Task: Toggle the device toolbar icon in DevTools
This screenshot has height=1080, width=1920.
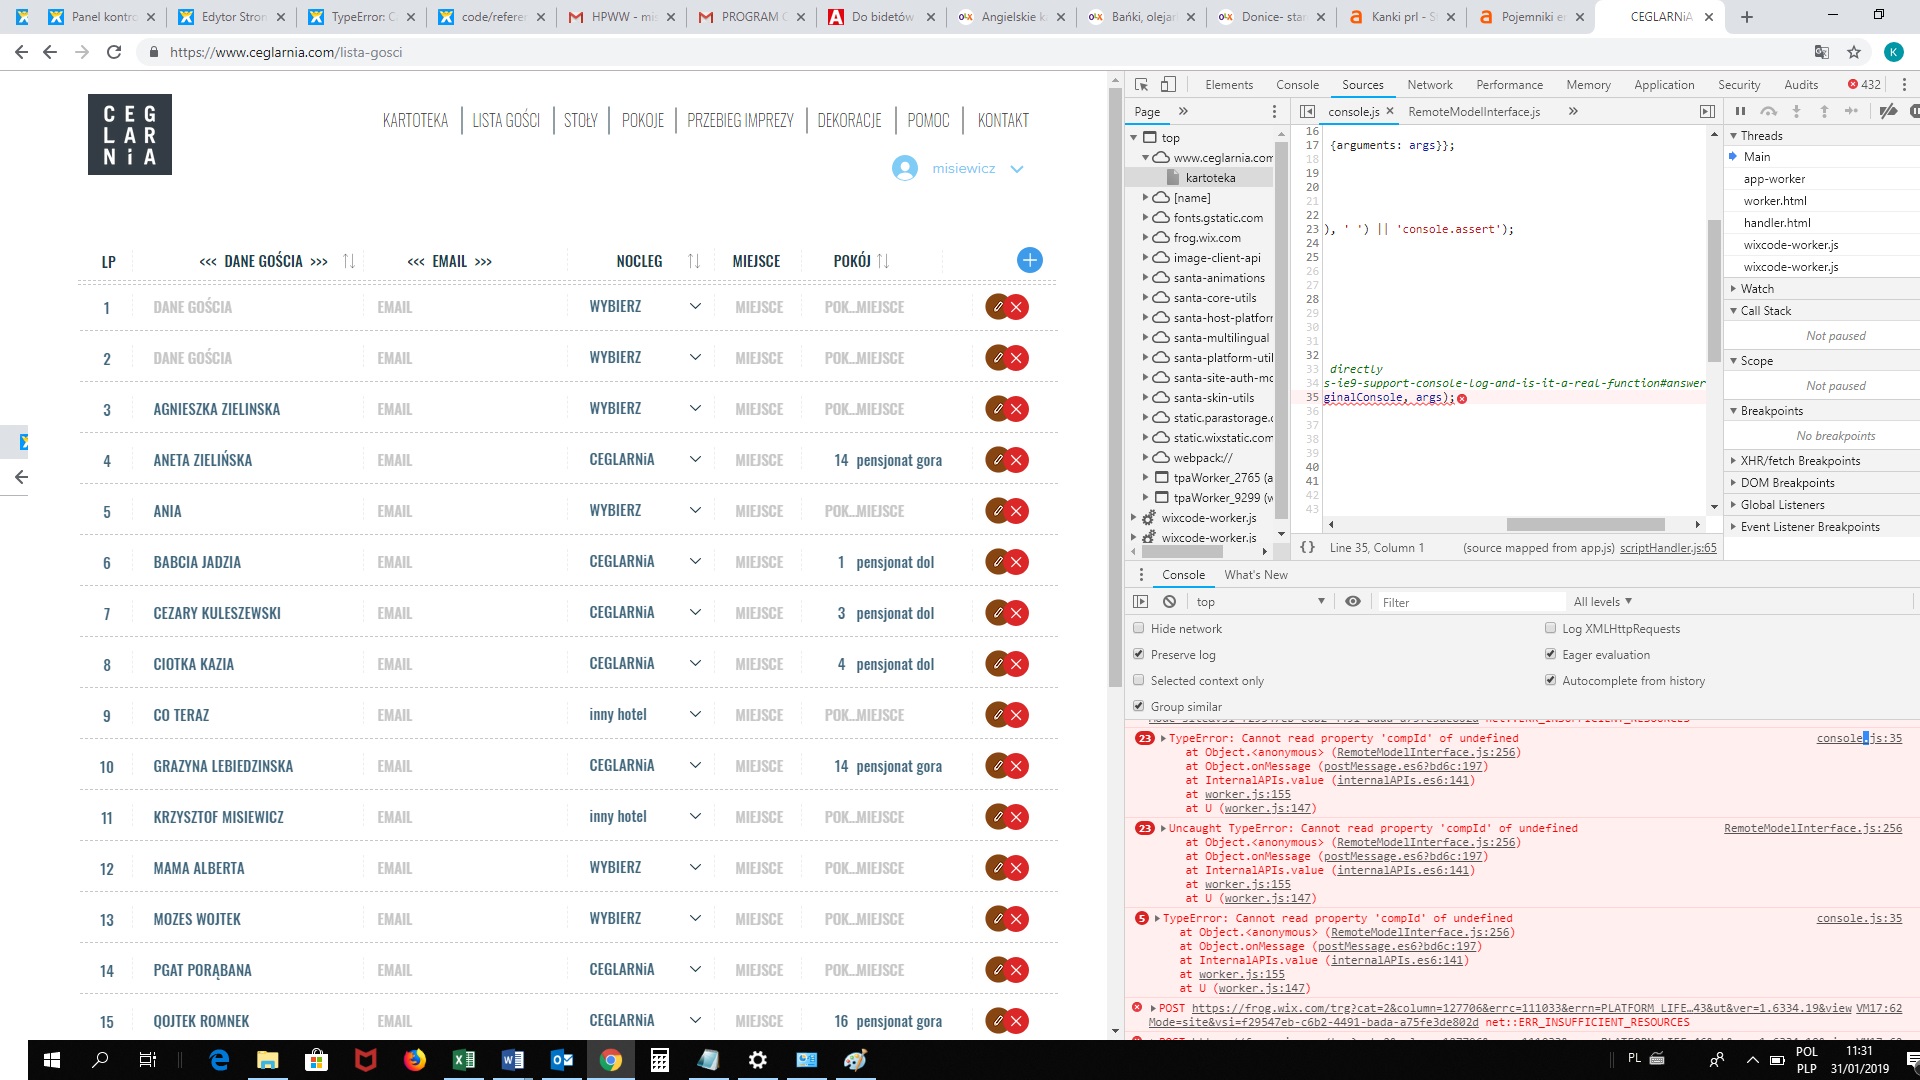Action: coord(1168,85)
